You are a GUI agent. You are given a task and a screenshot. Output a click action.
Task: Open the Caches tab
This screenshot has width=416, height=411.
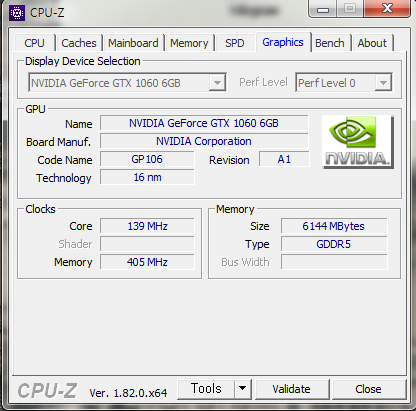click(x=79, y=43)
